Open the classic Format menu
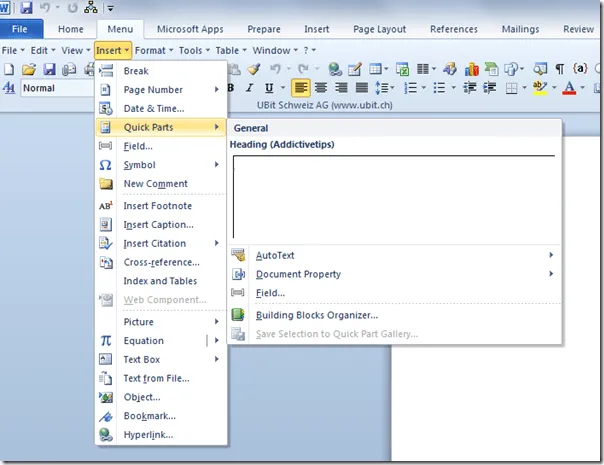This screenshot has height=465, width=604. 154,50
